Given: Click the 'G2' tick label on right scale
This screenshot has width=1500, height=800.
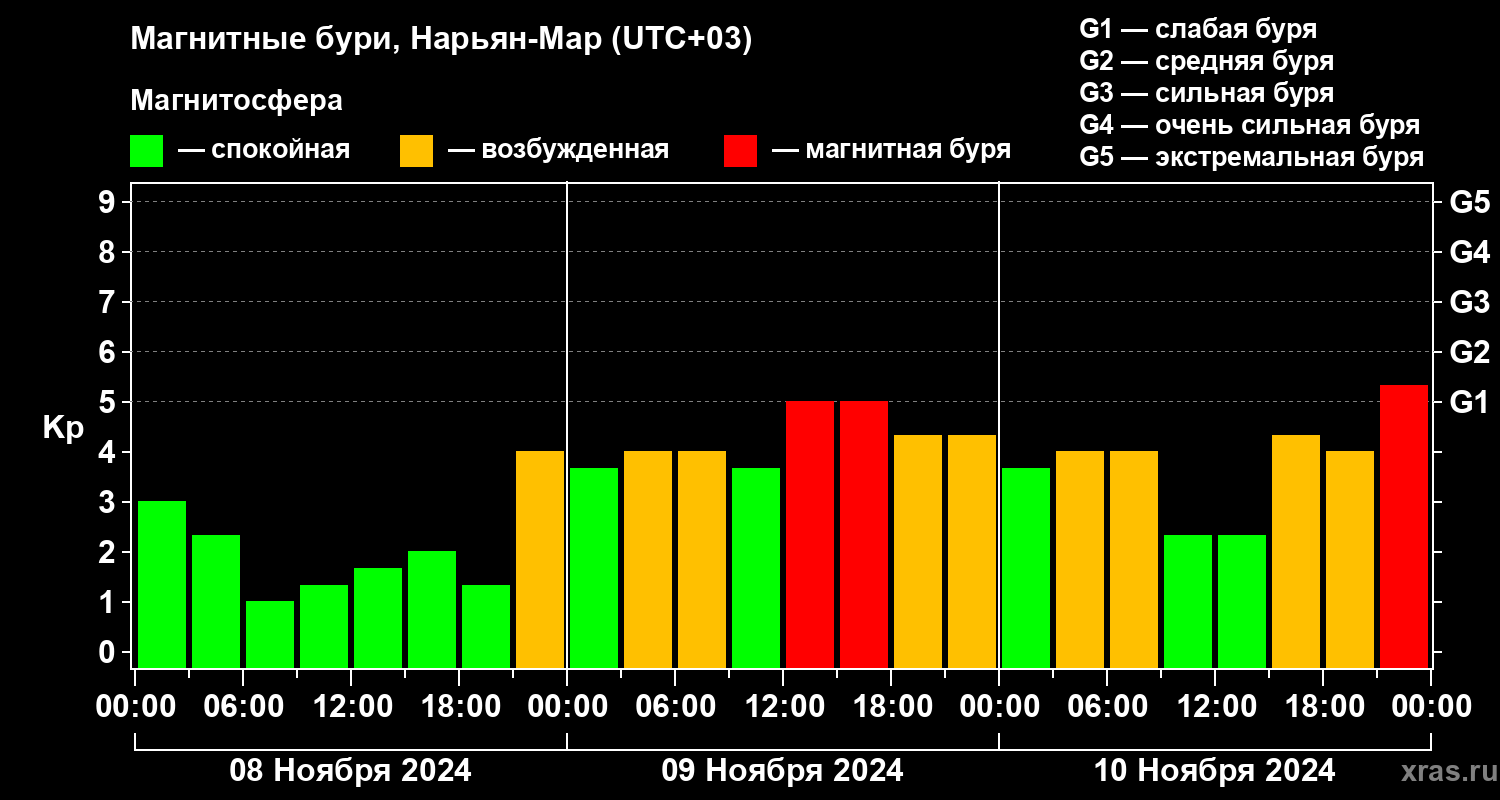Looking at the screenshot, I should click(1469, 352).
